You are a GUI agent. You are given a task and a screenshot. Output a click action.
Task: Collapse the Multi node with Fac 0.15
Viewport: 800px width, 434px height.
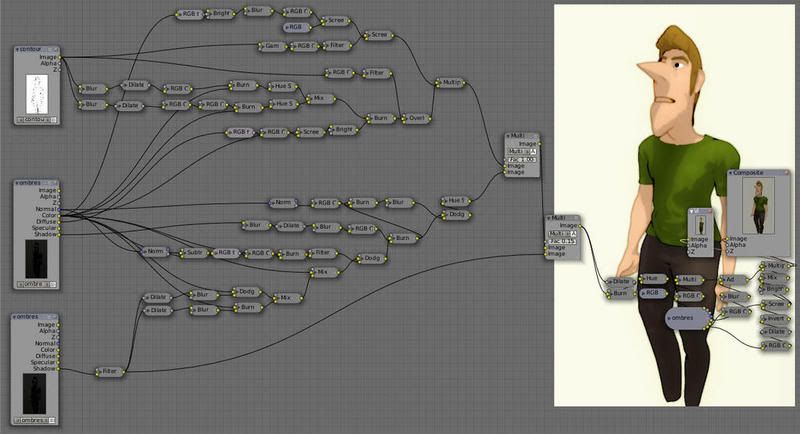(x=549, y=218)
